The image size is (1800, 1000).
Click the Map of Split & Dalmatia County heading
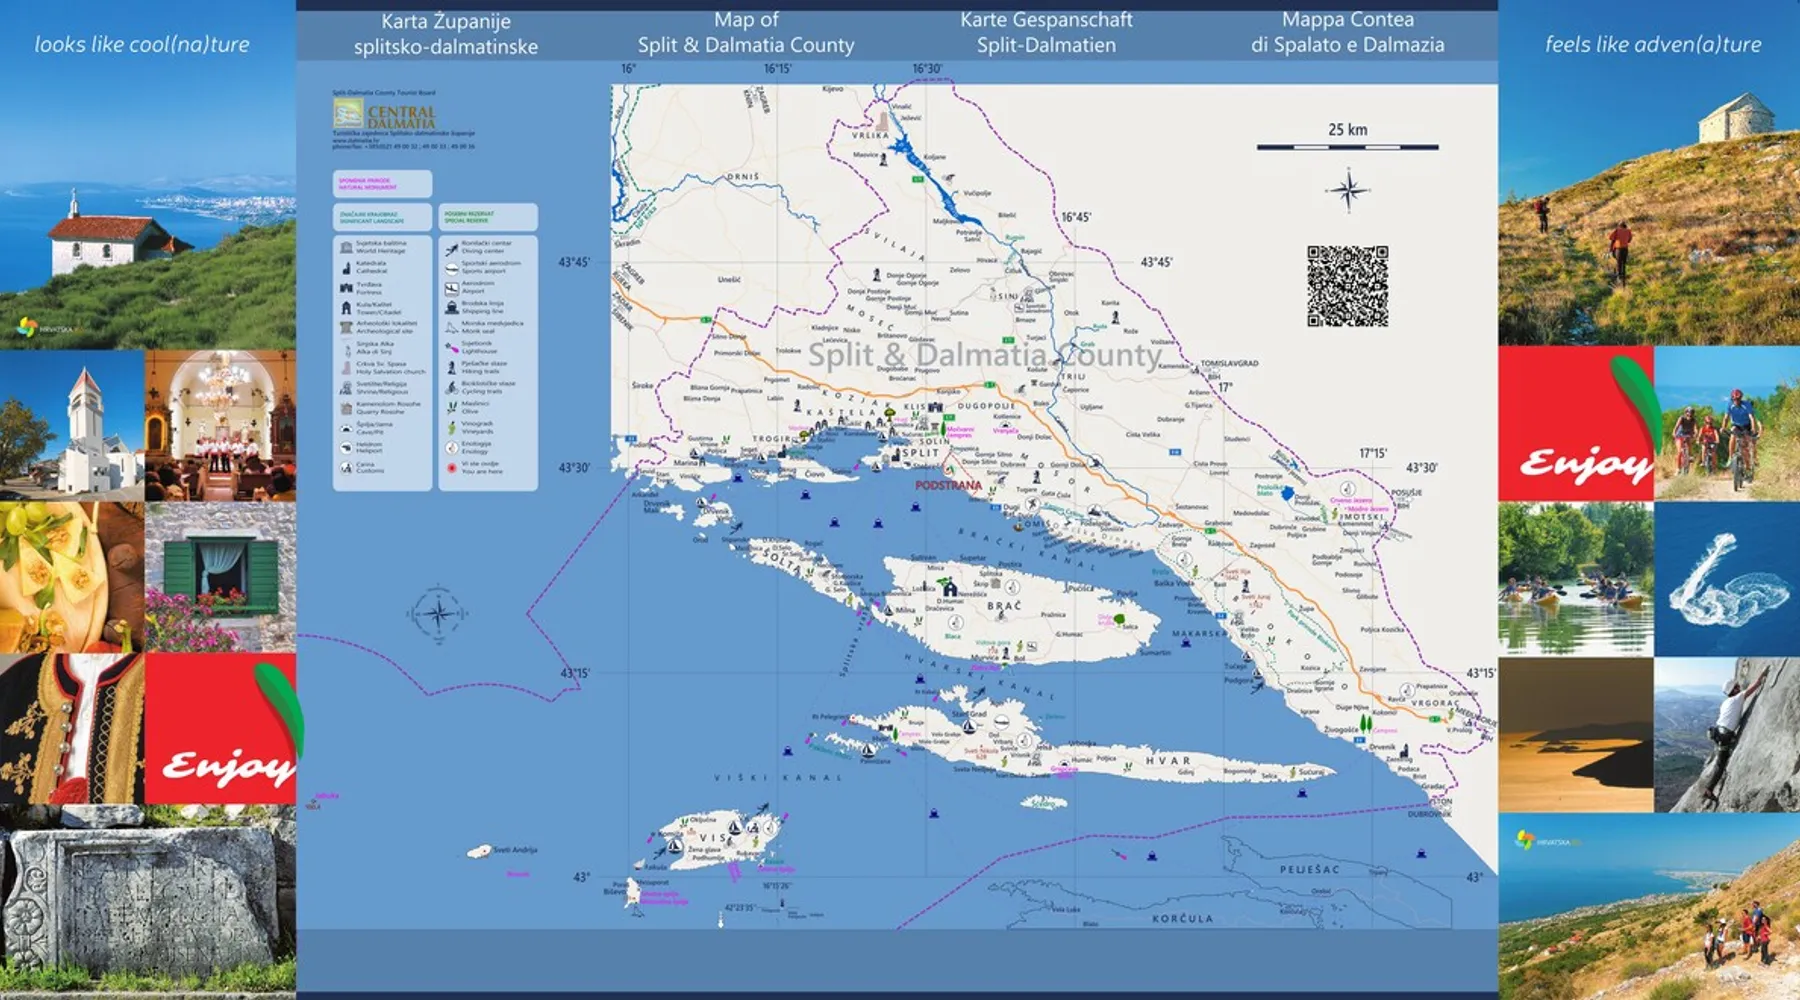(x=746, y=33)
